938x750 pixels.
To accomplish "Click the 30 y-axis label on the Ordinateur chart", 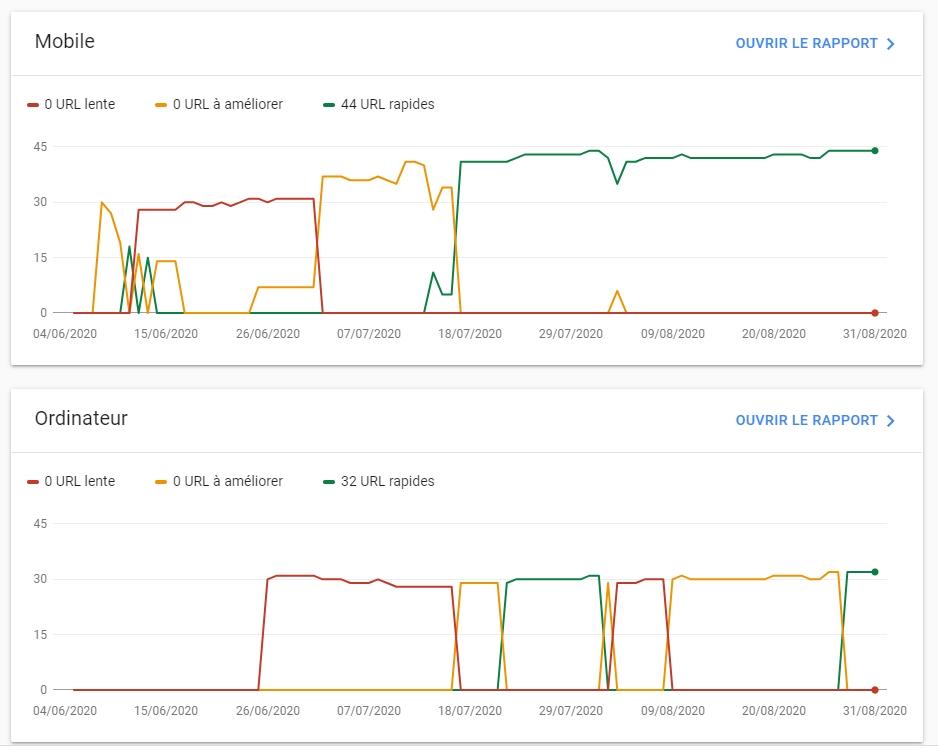I will pos(41,579).
